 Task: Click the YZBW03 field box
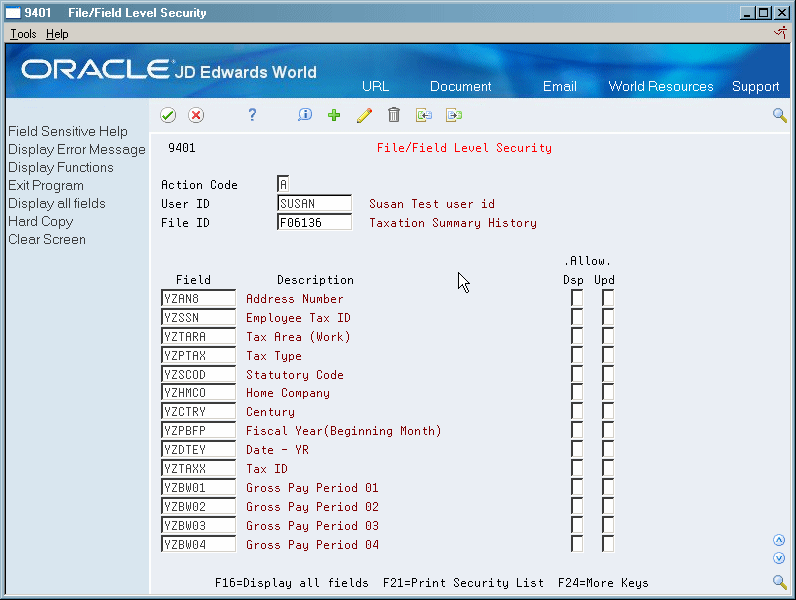(x=198, y=525)
